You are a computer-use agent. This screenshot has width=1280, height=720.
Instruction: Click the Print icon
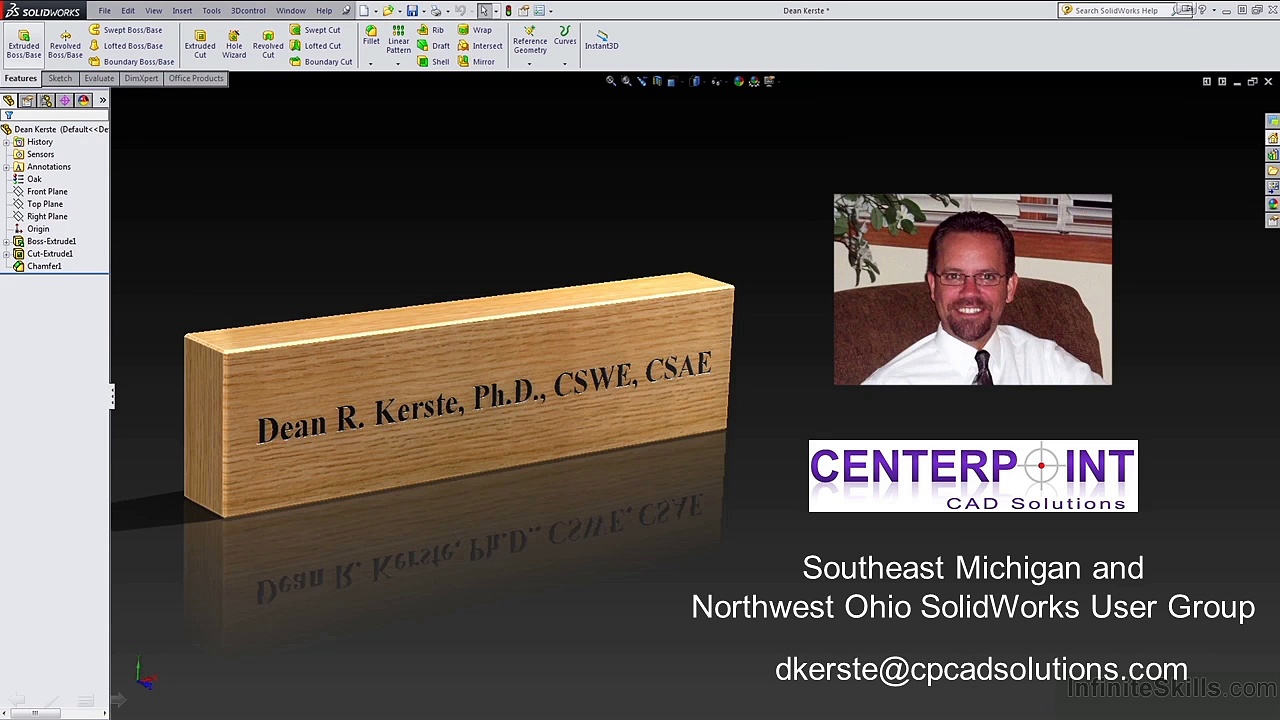click(435, 10)
